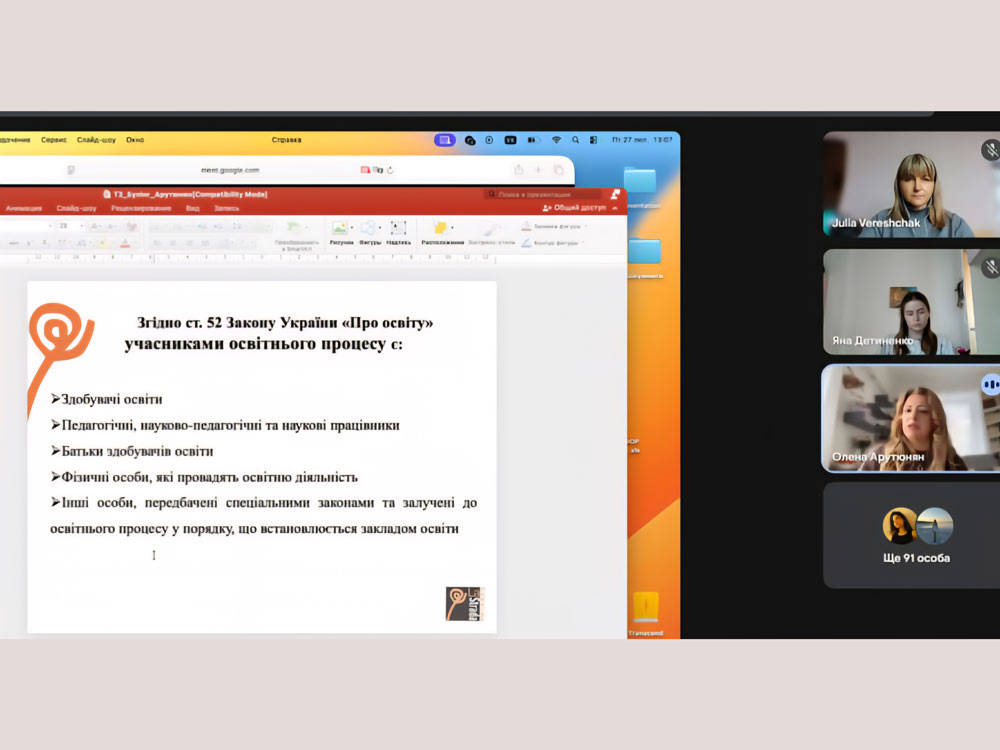The height and width of the screenshot is (750, 1000).
Task: Click speaking indicator on Олена Арутюнян tile
Action: (x=990, y=384)
